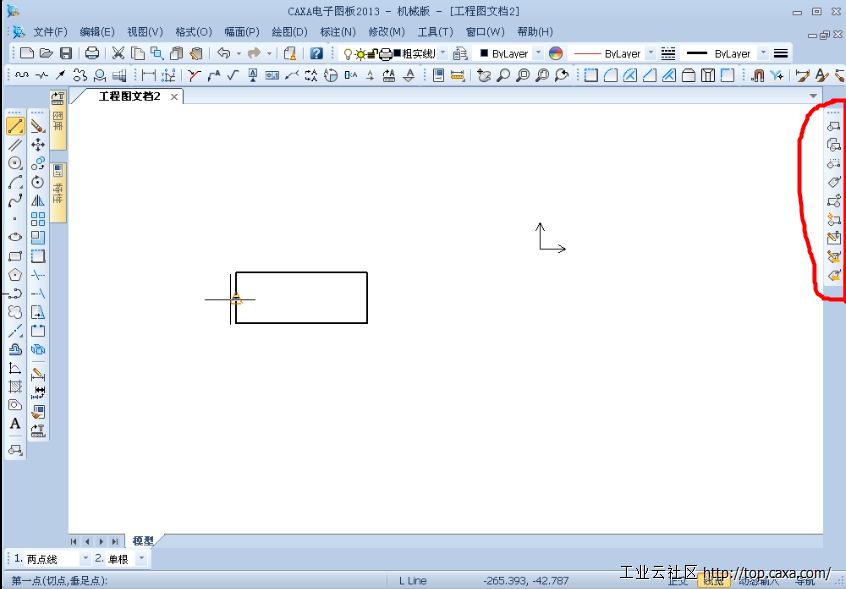This screenshot has height=589, width=846.
Task: Close the 工程图文档2 document tab
Action: point(174,97)
